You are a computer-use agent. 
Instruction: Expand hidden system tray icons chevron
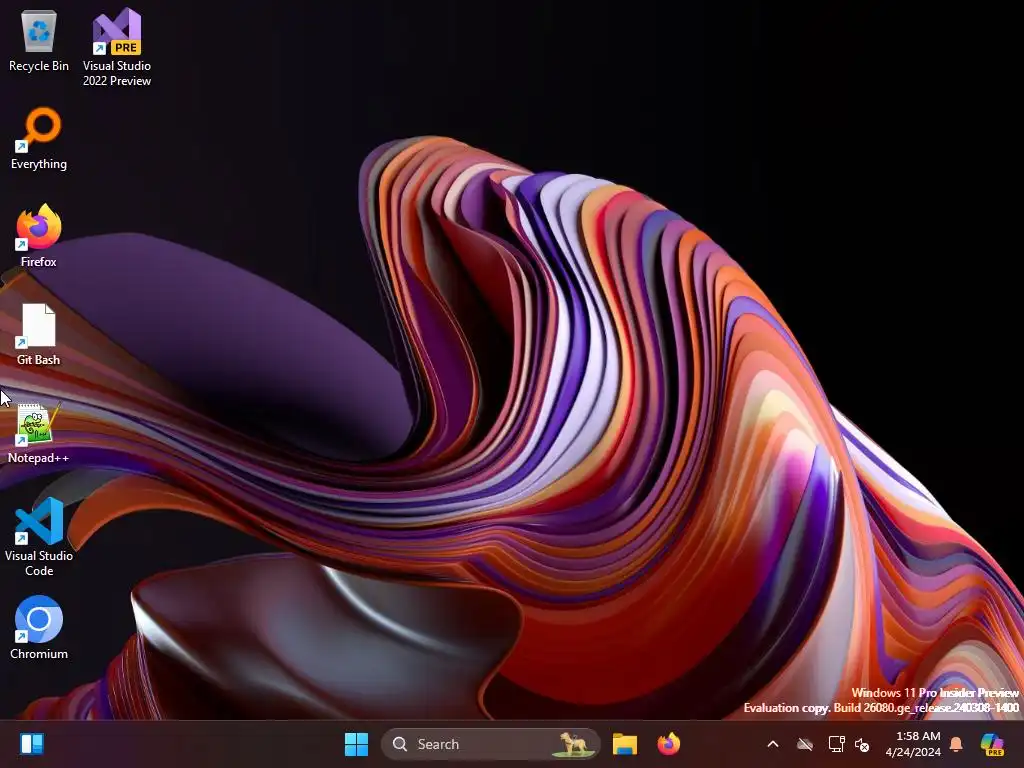tap(773, 744)
